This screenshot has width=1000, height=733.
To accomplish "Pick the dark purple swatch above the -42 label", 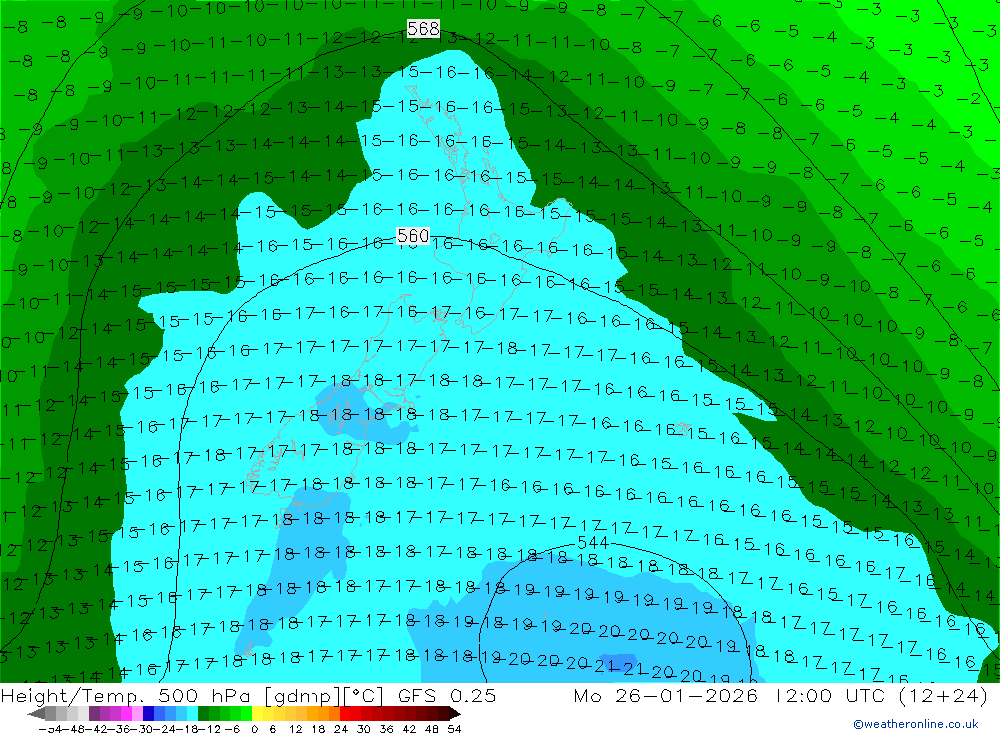I will 94,714.
